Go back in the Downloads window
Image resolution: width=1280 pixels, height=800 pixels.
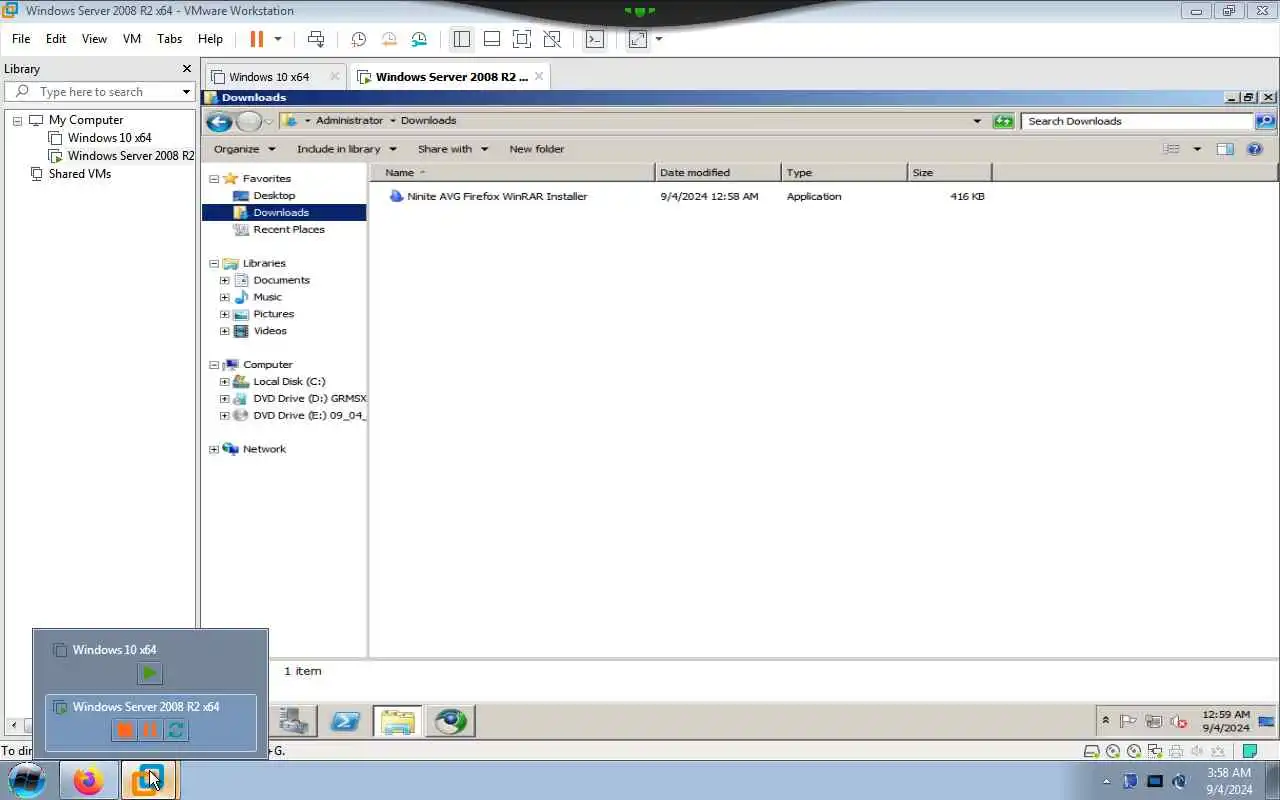(219, 121)
